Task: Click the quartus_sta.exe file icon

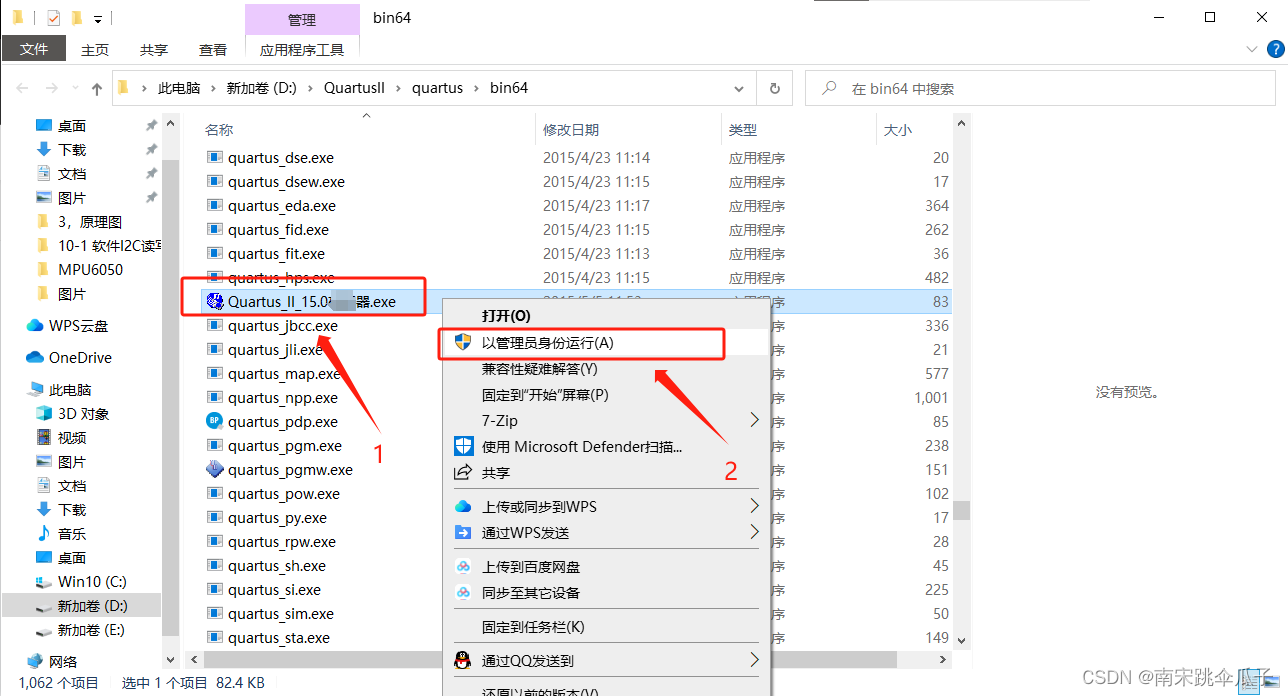Action: [214, 637]
